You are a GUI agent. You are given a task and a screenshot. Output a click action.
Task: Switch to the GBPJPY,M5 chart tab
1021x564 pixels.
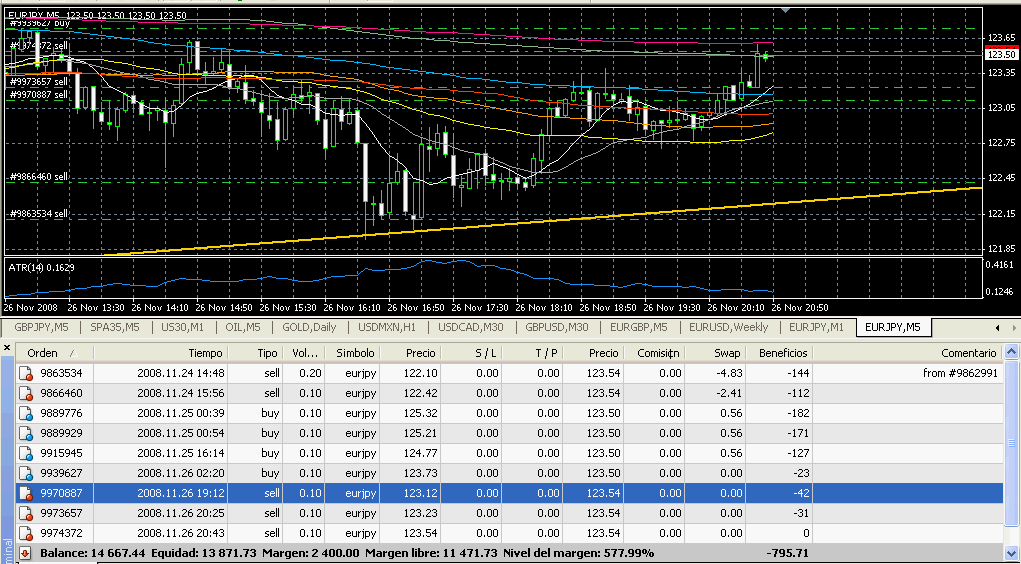coord(40,327)
